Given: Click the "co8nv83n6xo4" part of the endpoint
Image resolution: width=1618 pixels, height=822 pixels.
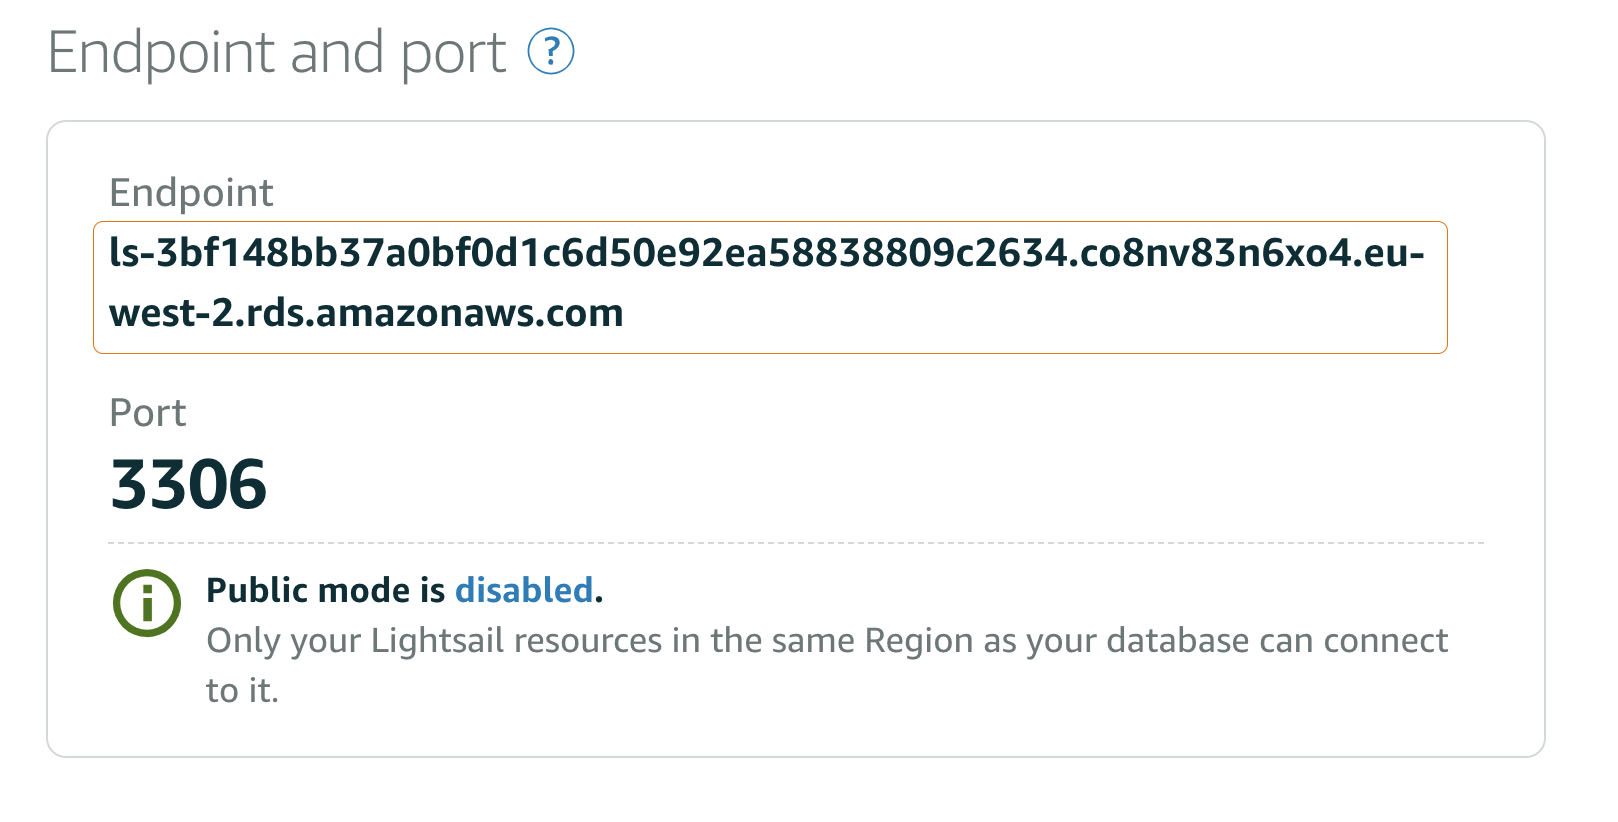Looking at the screenshot, I should click(x=1216, y=254).
